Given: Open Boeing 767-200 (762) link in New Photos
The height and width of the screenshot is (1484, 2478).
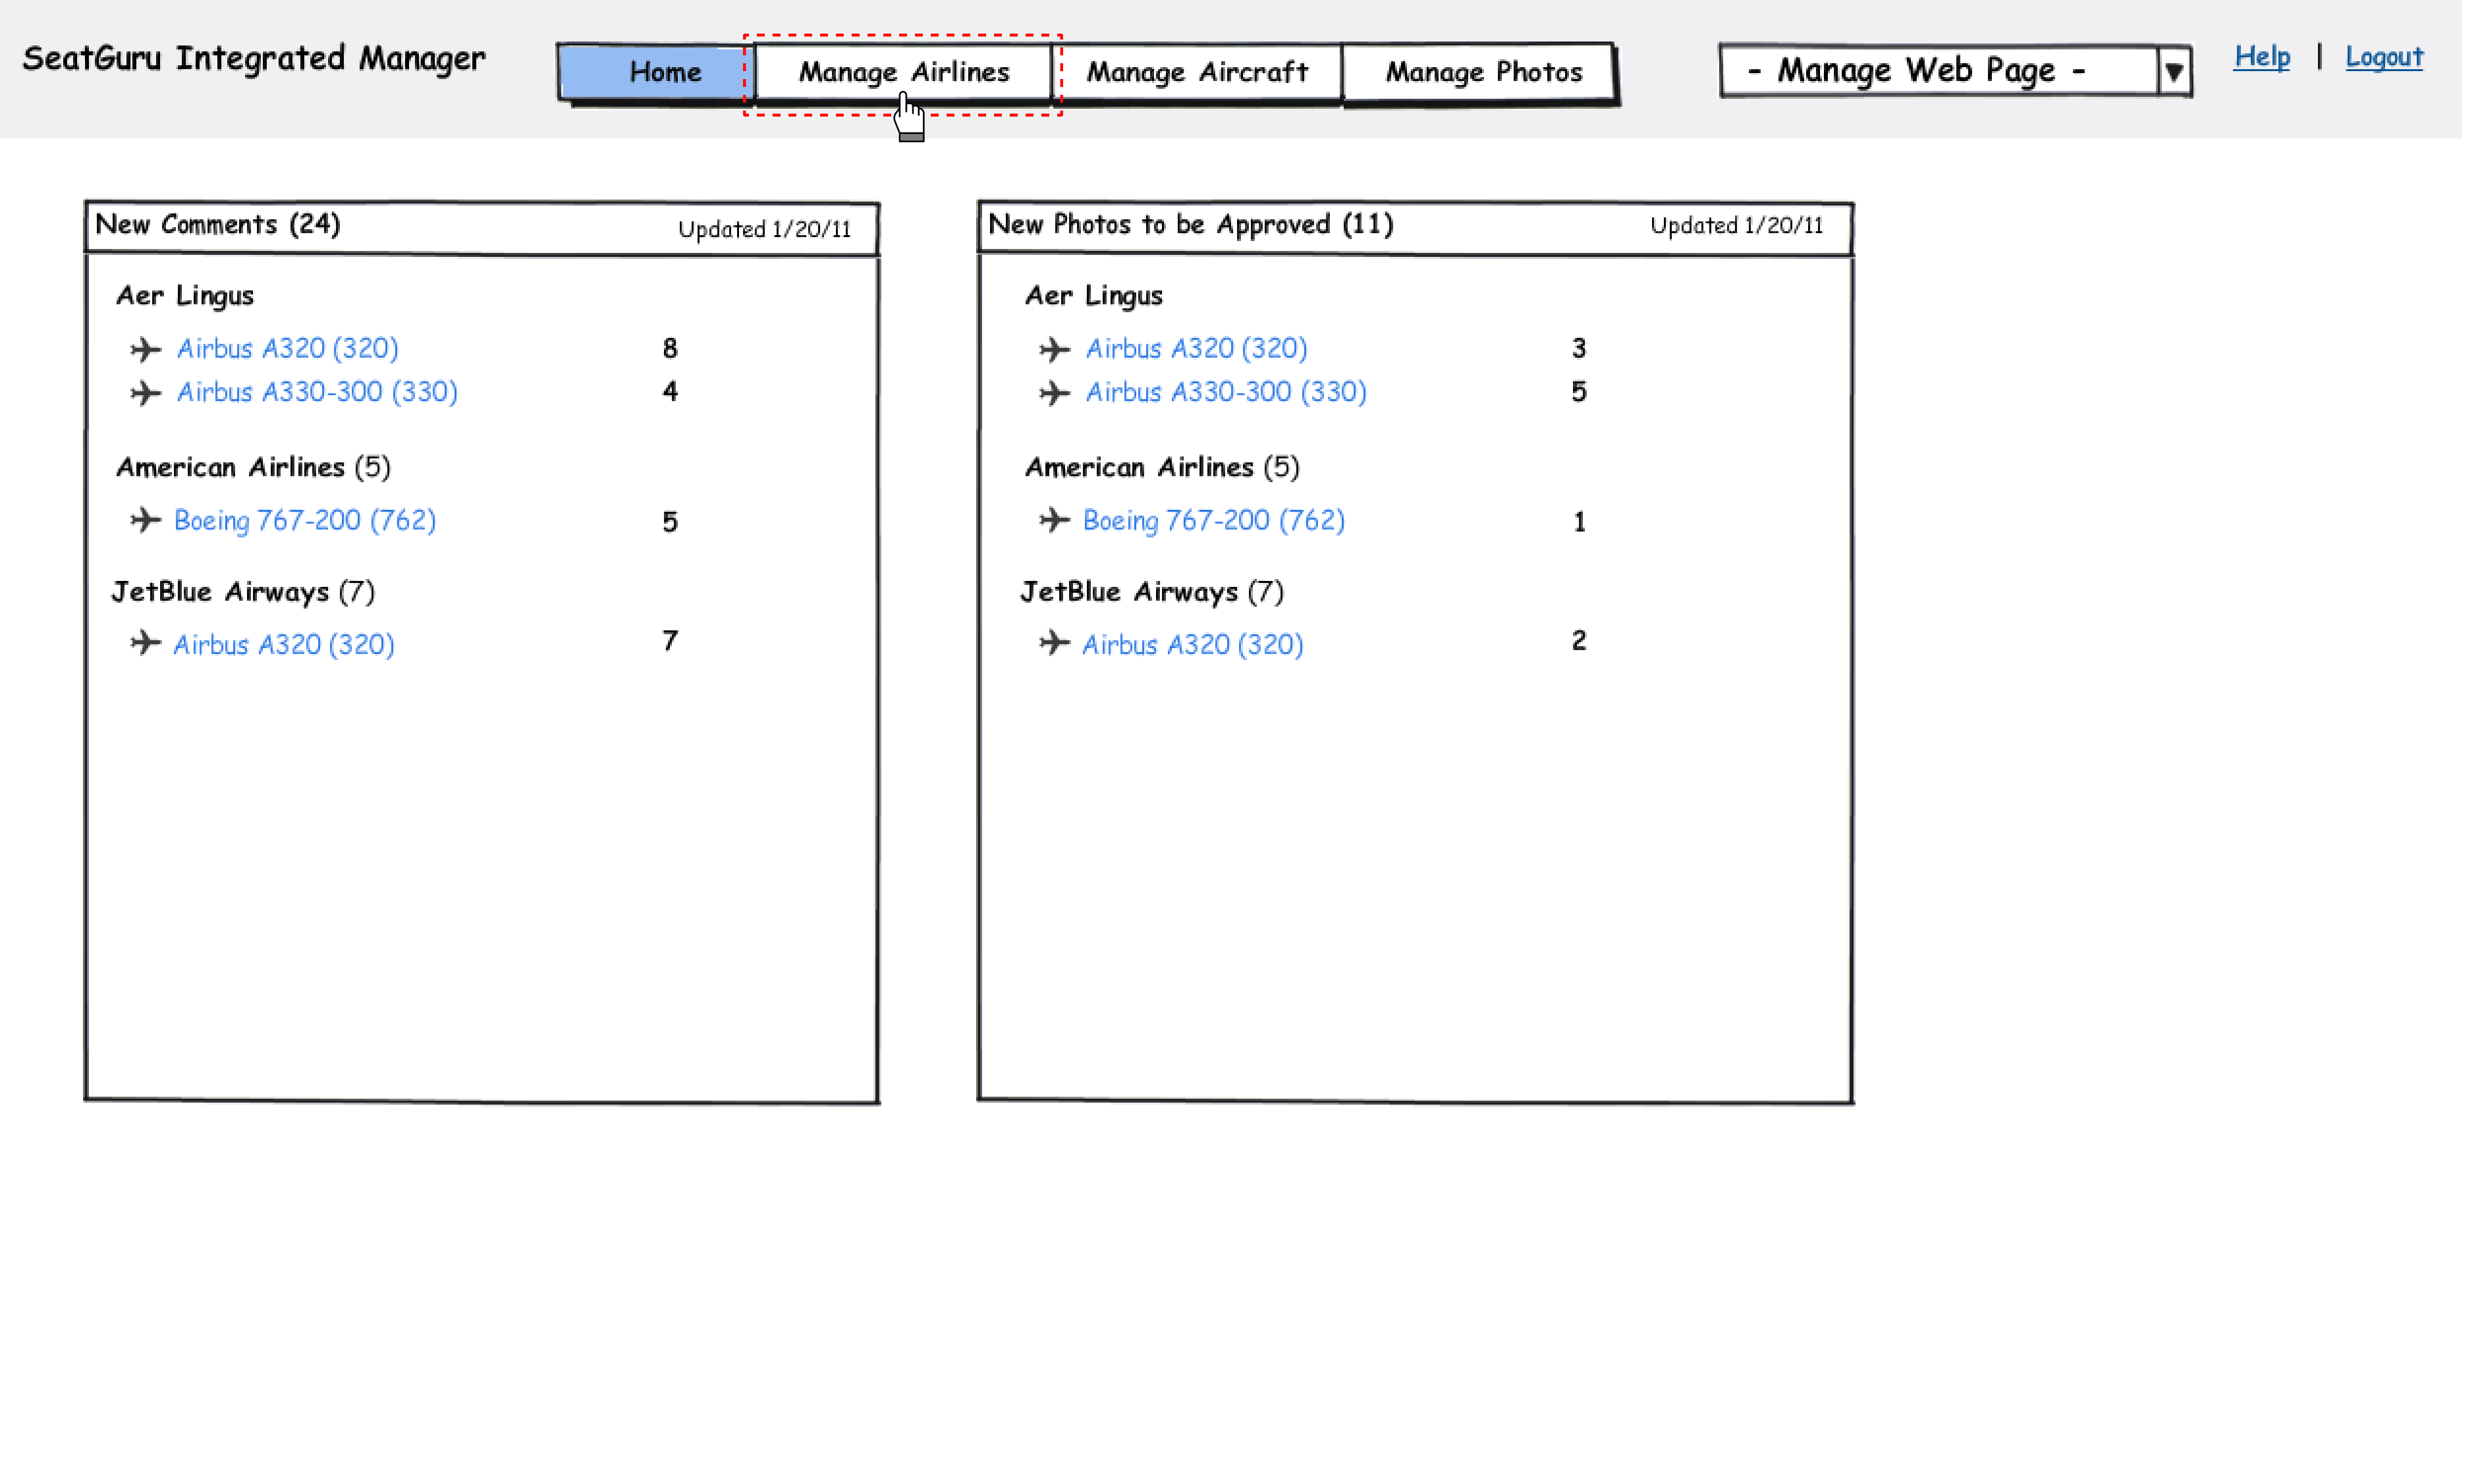Looking at the screenshot, I should (1213, 520).
